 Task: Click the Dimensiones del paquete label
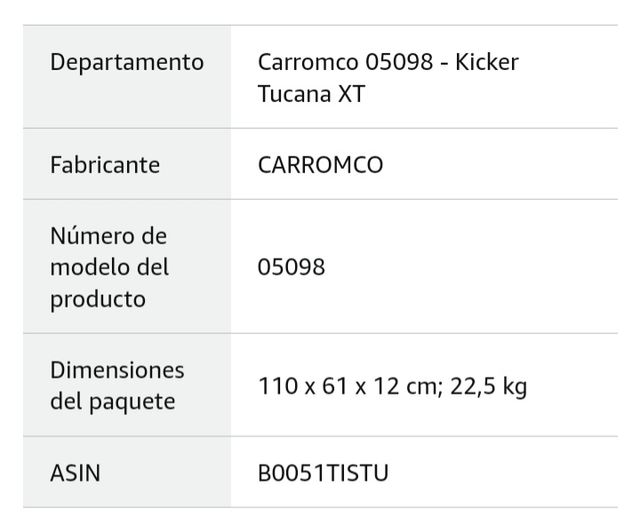pyautogui.click(x=117, y=385)
